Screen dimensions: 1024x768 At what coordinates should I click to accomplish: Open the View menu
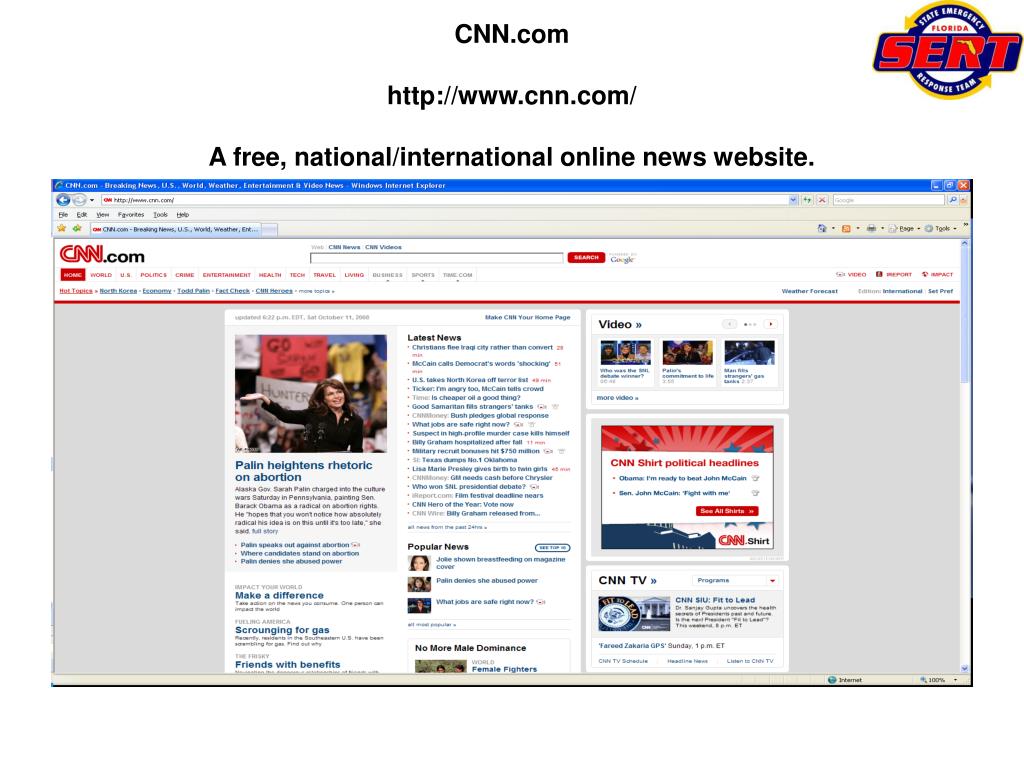[103, 214]
